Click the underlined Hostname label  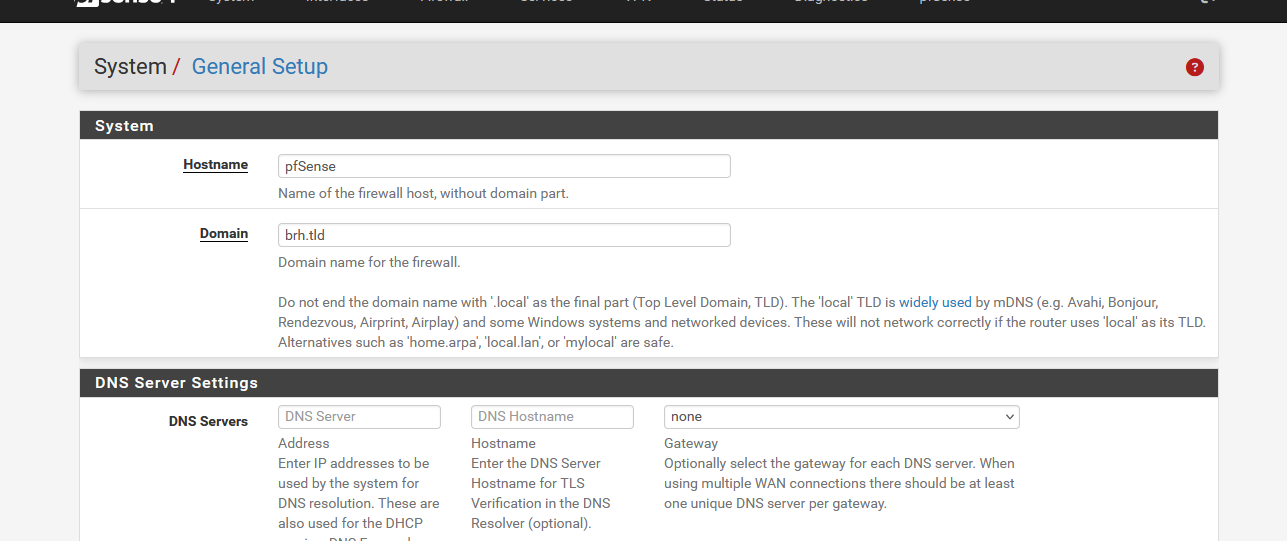[215, 165]
